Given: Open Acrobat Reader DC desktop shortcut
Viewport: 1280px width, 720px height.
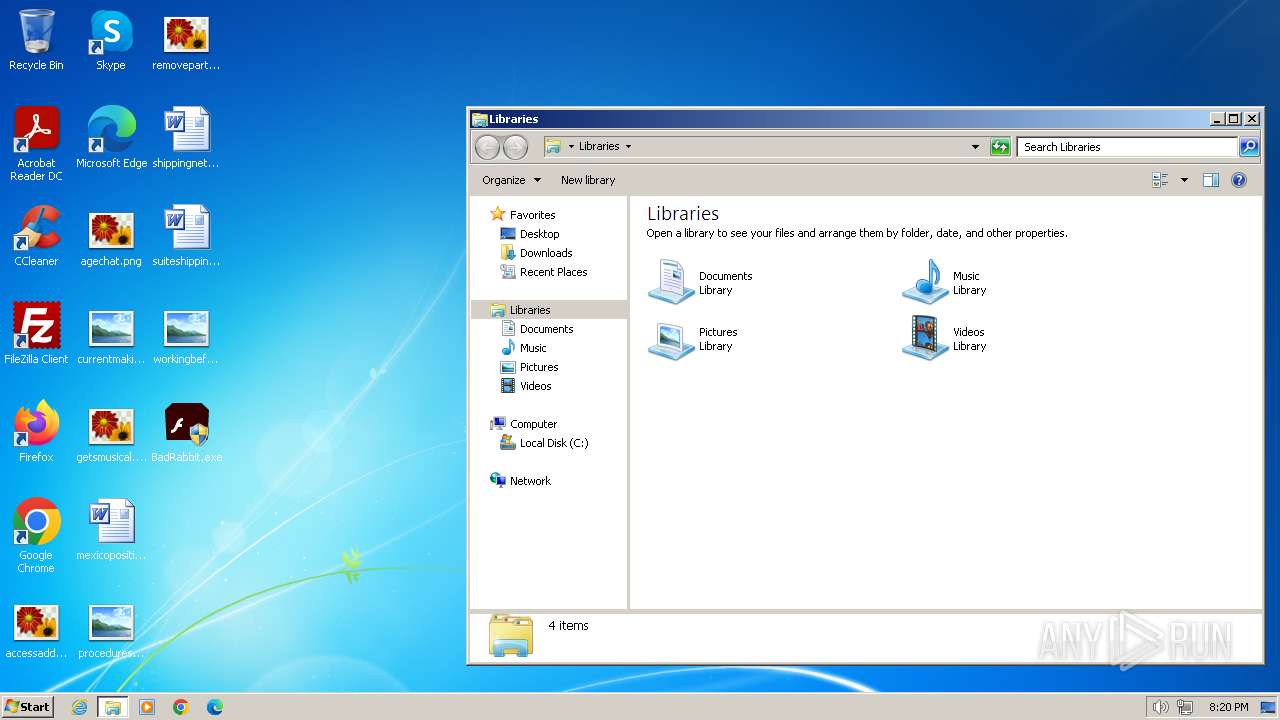Looking at the screenshot, I should [36, 144].
